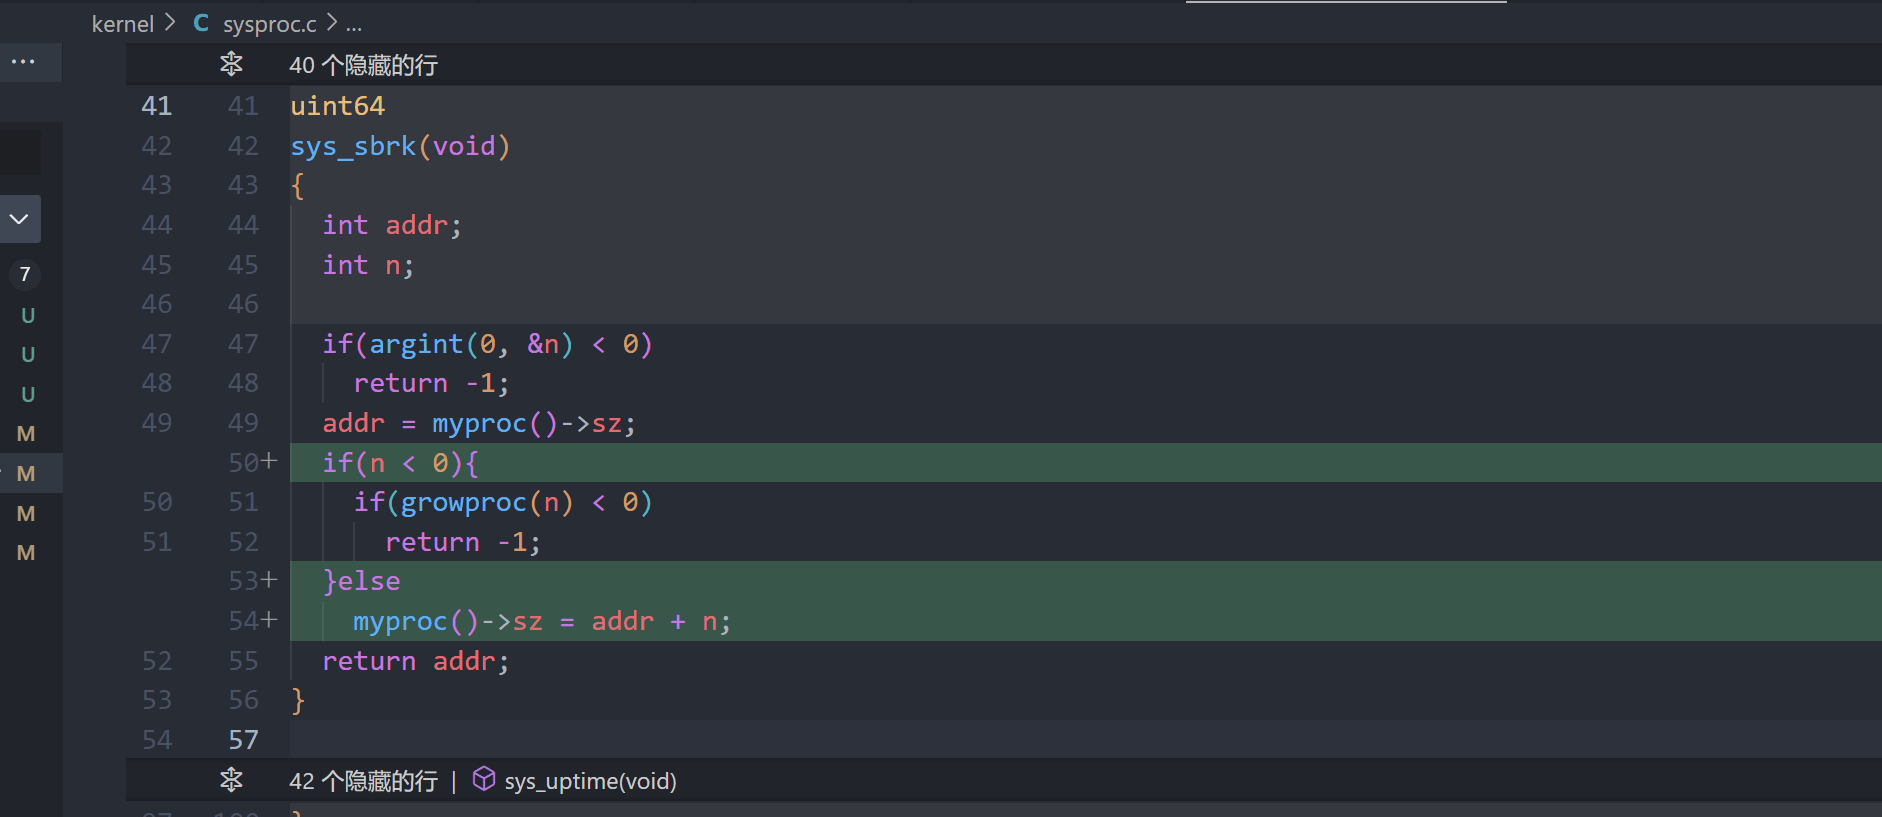Expand the 42 hidden lines fold icon
Viewport: 1882px width, 817px height.
(231, 780)
